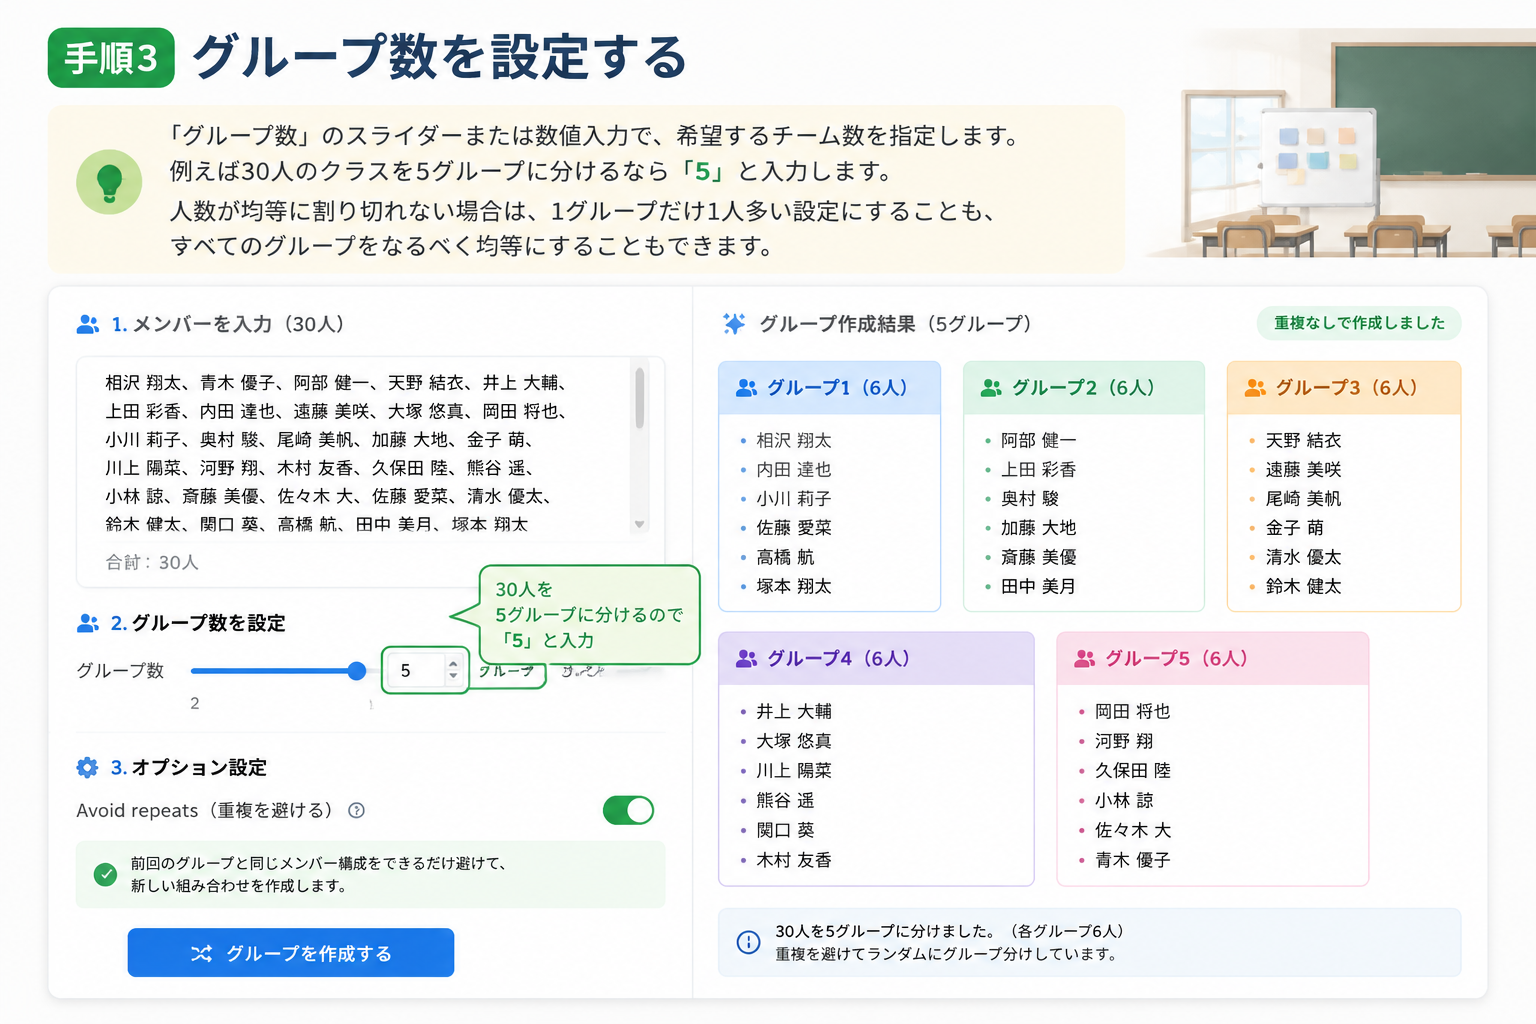This screenshot has height=1024, width=1536.
Task: Click member 熊谷 遥 in グループ4
Action: [785, 801]
